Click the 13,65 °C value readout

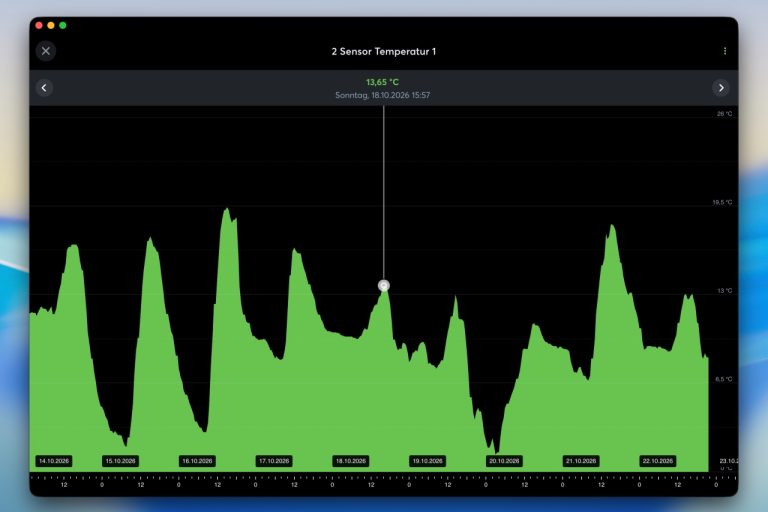point(383,82)
